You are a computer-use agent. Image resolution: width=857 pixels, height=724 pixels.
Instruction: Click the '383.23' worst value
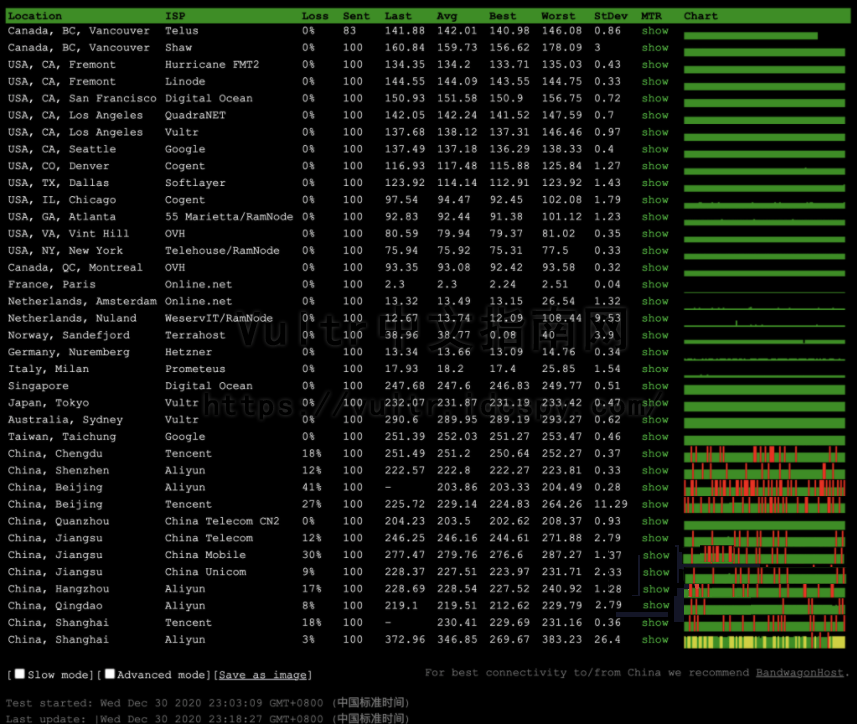pos(561,639)
